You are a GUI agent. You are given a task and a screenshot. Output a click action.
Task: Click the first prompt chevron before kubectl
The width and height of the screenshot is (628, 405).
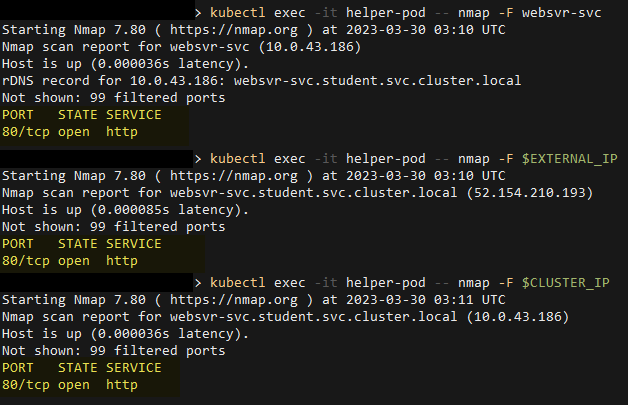tap(198, 13)
